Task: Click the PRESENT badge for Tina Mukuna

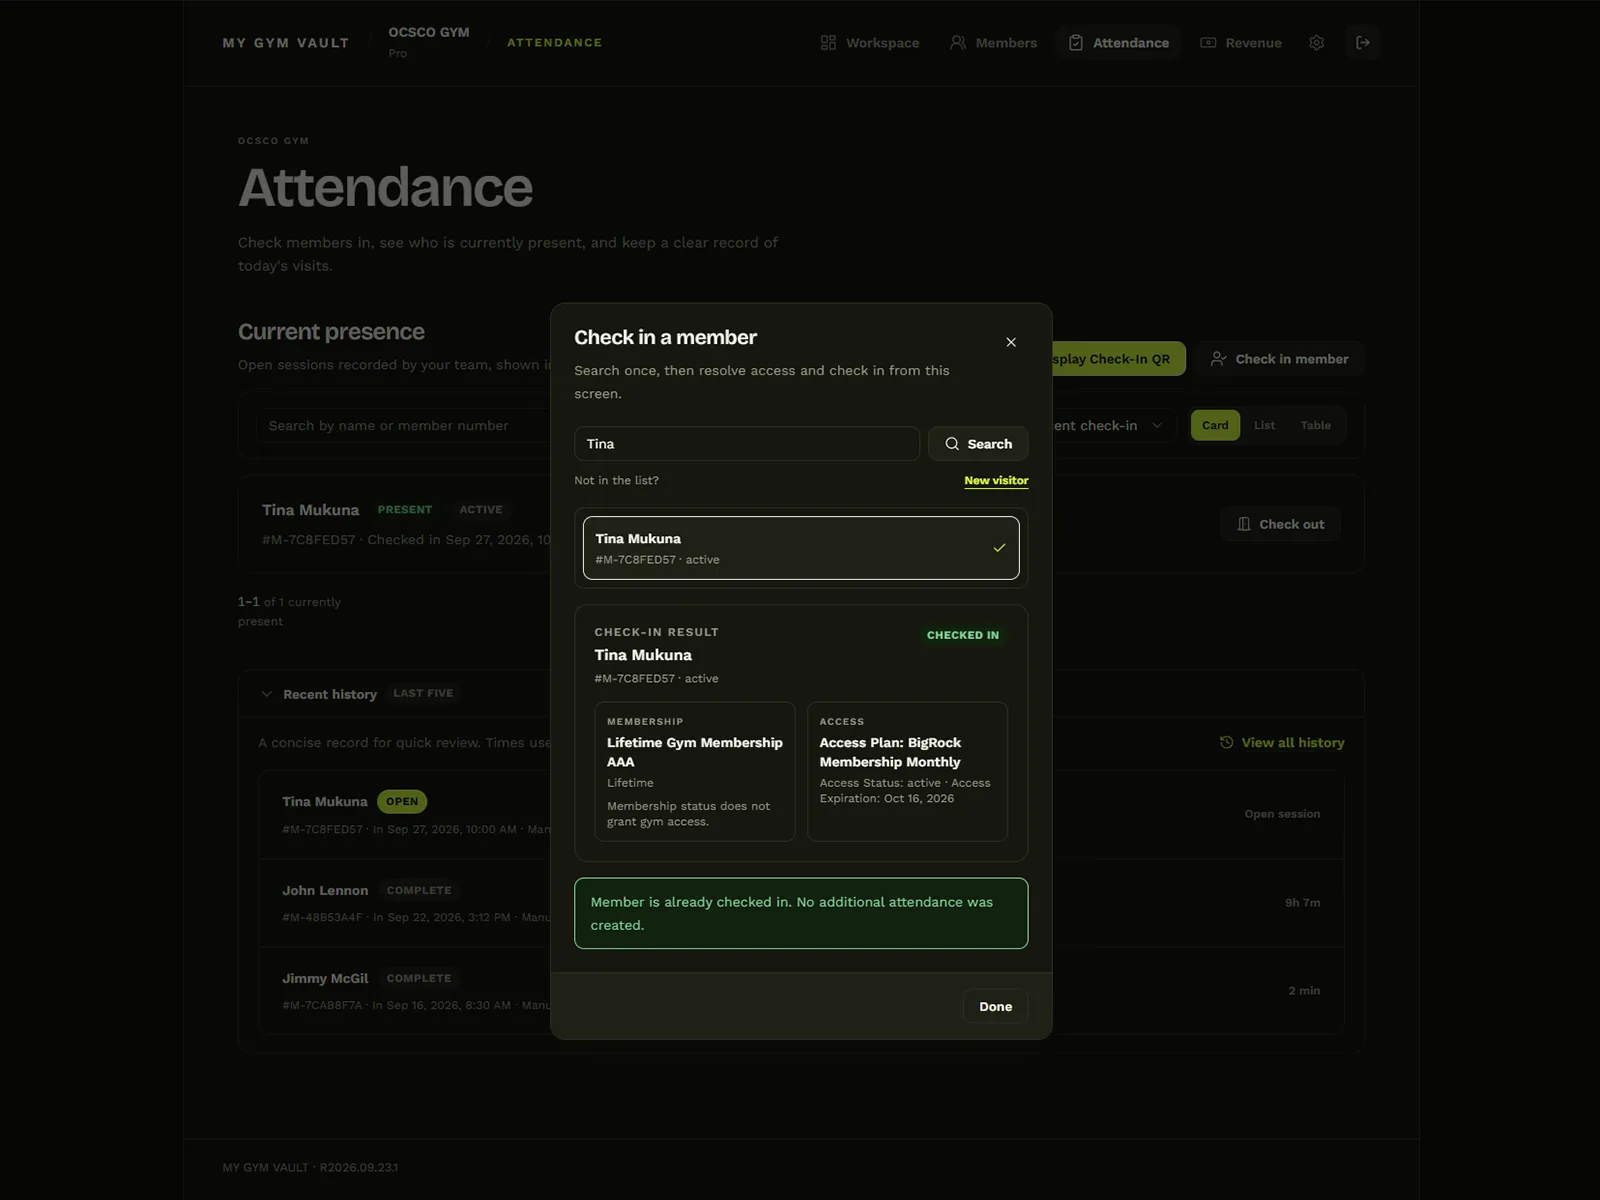Action: click(405, 510)
